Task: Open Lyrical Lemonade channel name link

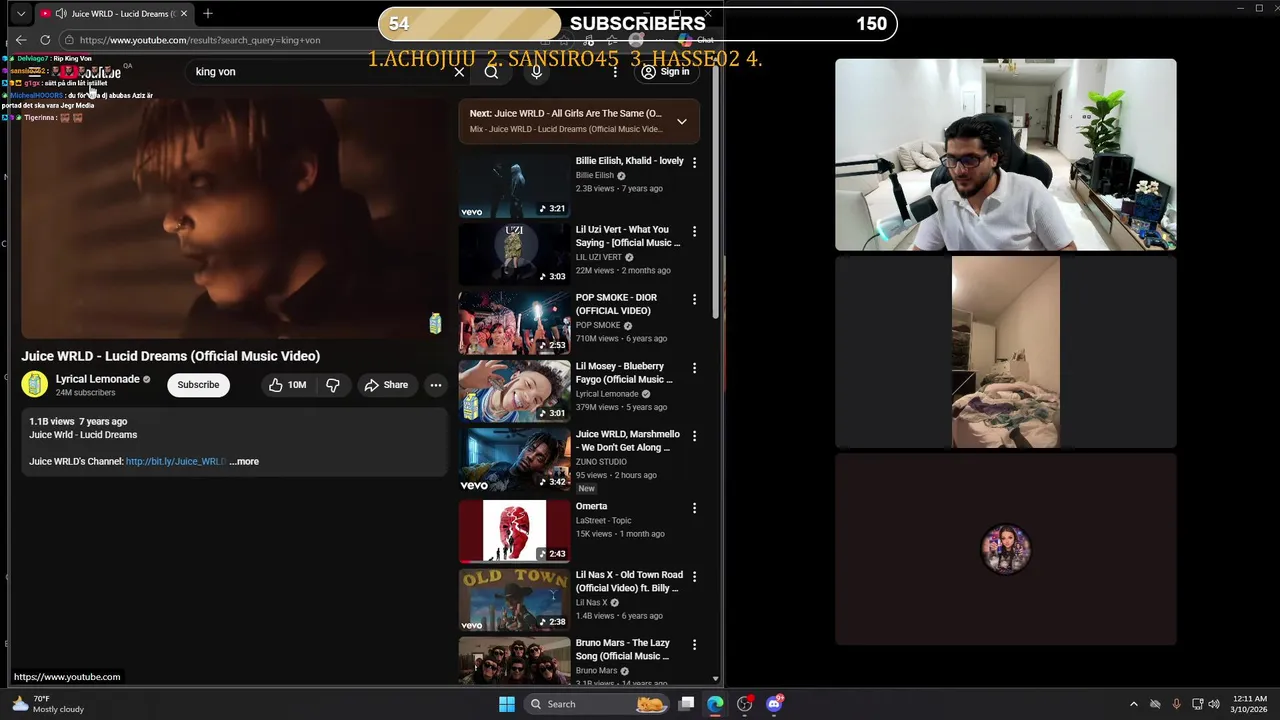Action: [98, 379]
